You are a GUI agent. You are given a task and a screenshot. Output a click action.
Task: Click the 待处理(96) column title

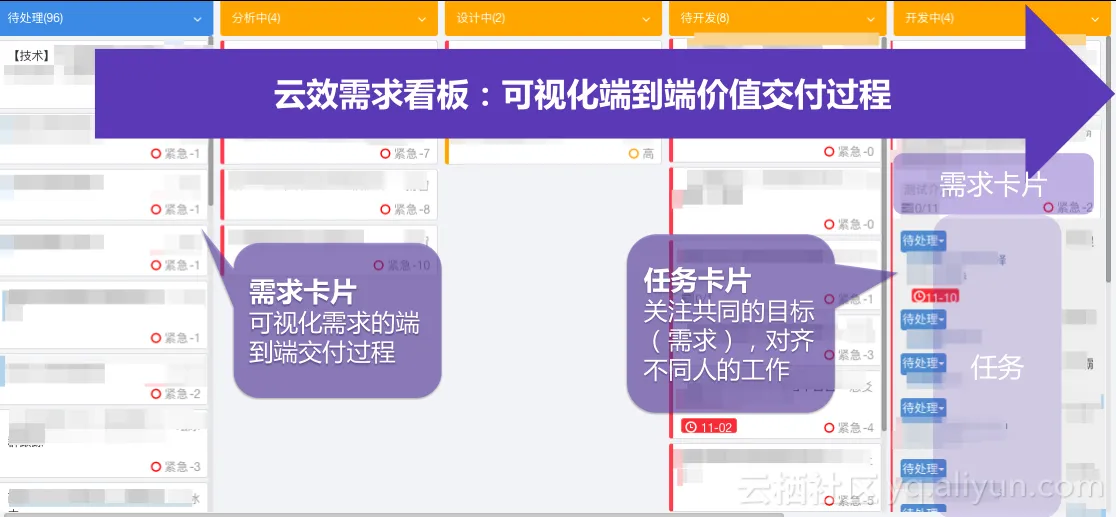point(36,19)
